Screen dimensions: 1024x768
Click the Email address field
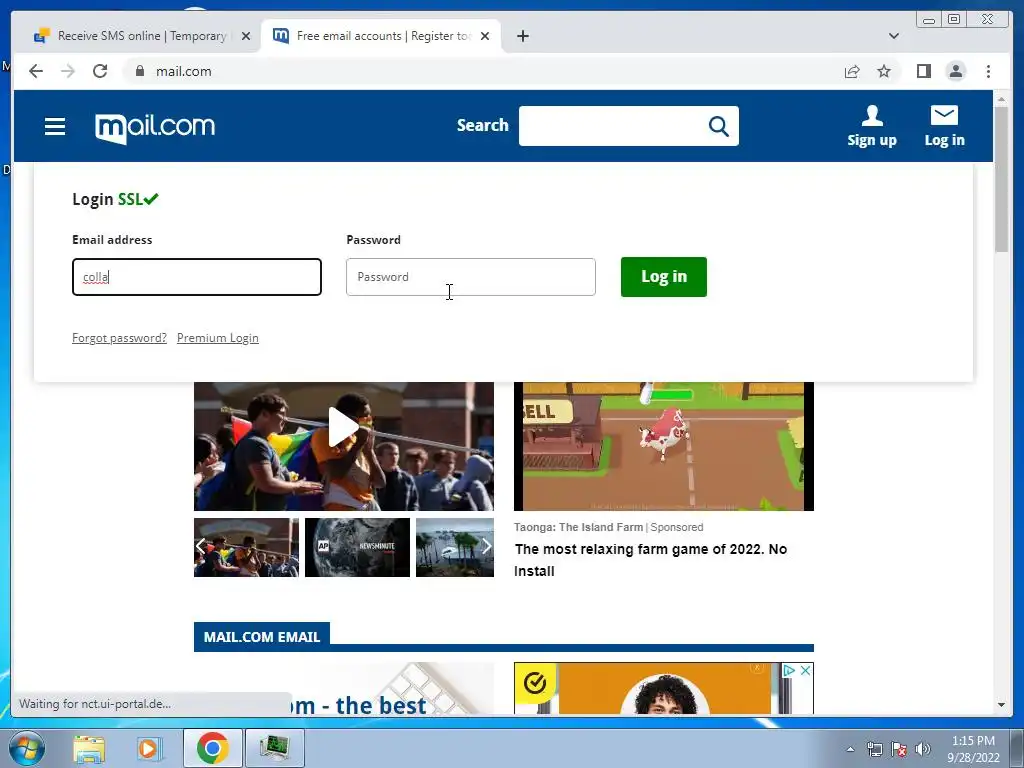[197, 277]
